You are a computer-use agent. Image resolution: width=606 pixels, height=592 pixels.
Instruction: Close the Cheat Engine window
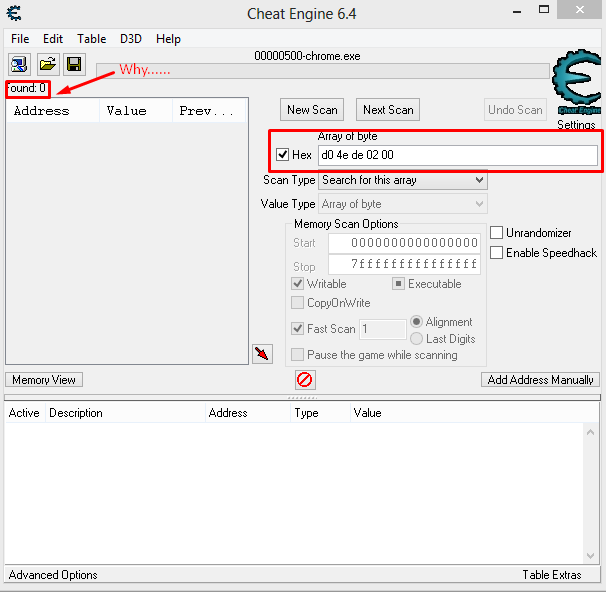click(x=579, y=10)
